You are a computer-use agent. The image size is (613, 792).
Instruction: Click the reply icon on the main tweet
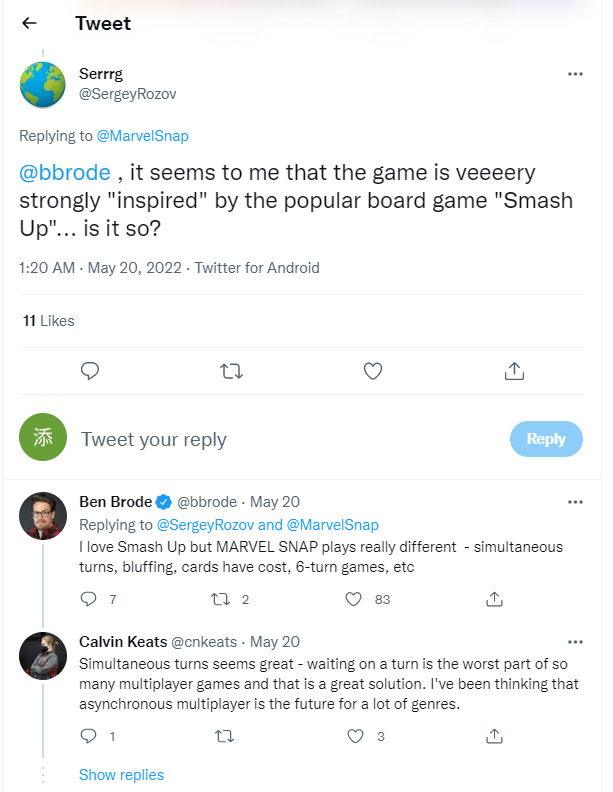[x=89, y=371]
